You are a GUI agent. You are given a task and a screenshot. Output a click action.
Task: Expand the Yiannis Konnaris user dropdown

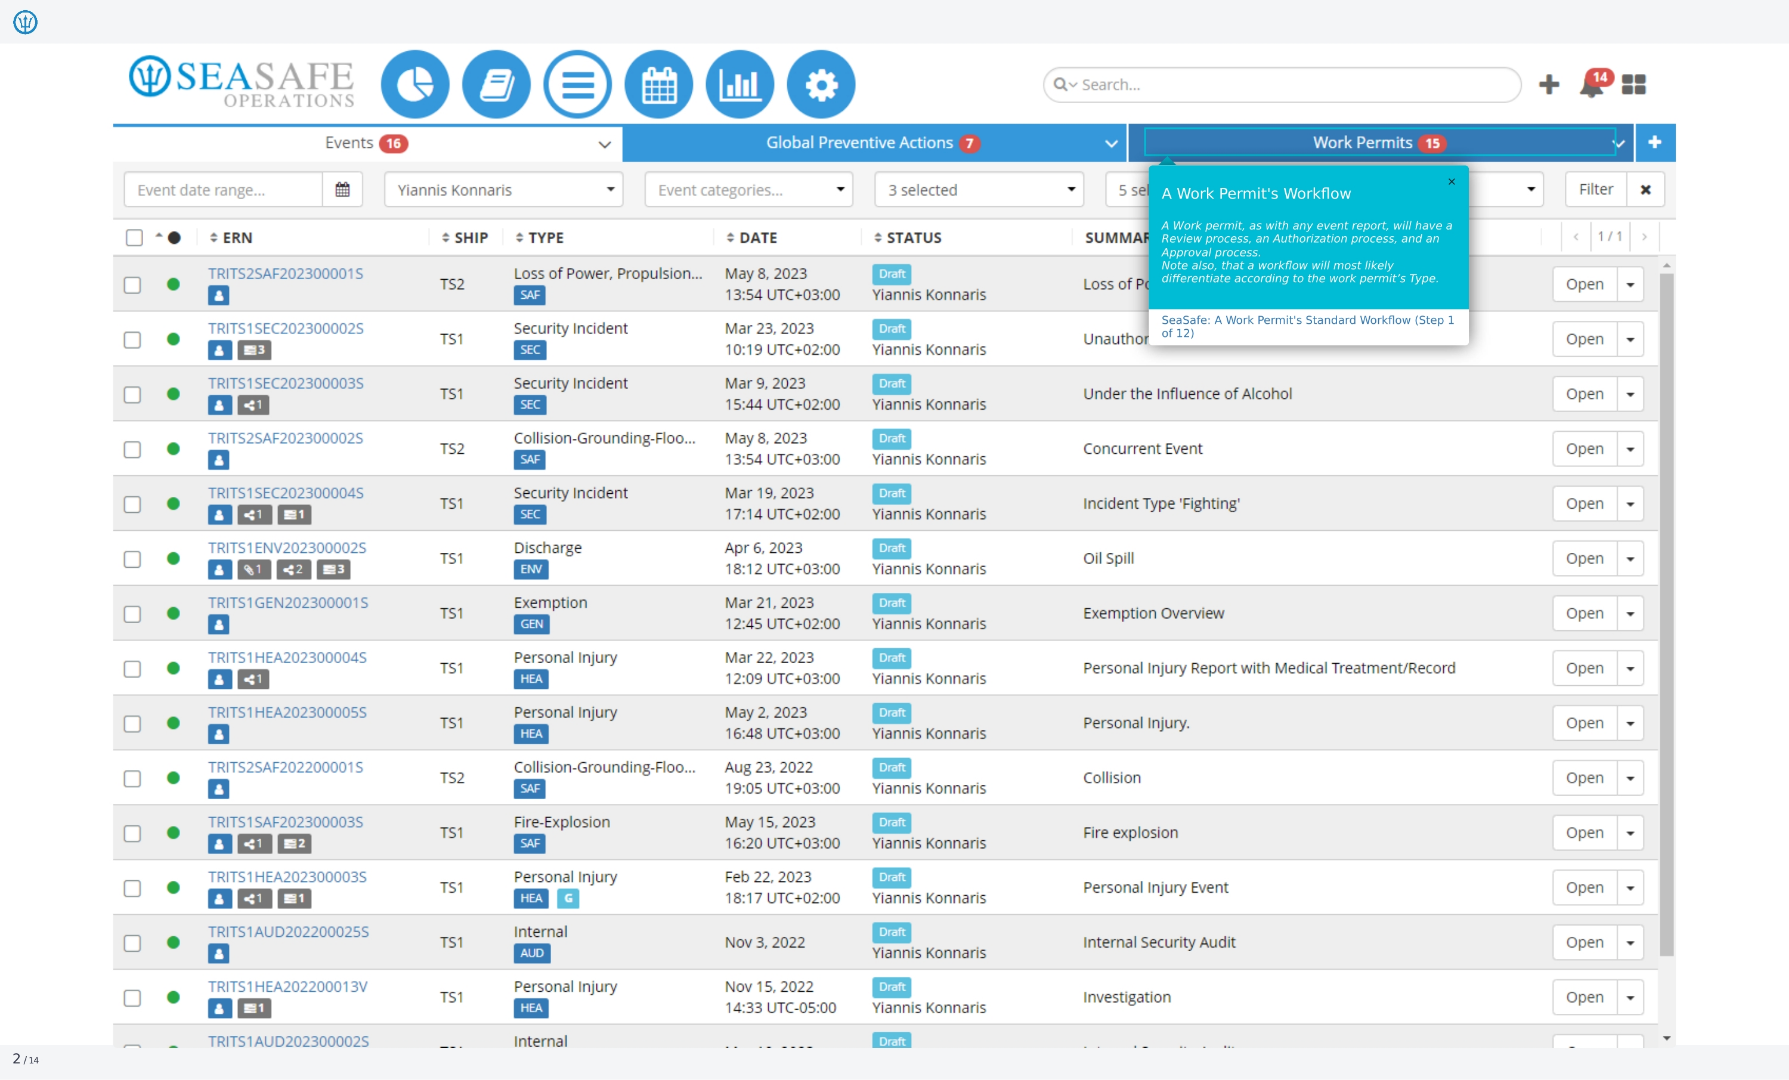coord(503,190)
